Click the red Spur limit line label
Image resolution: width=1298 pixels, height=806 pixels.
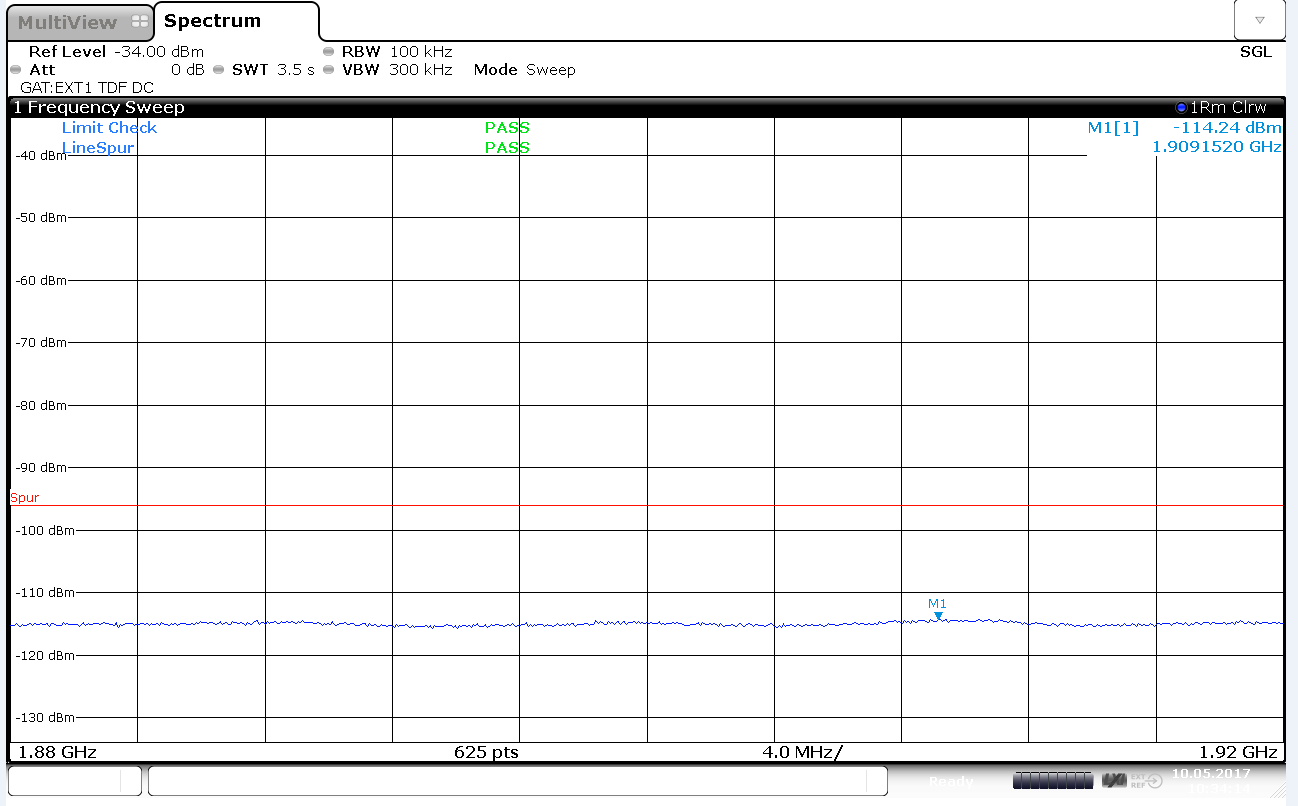(25, 498)
